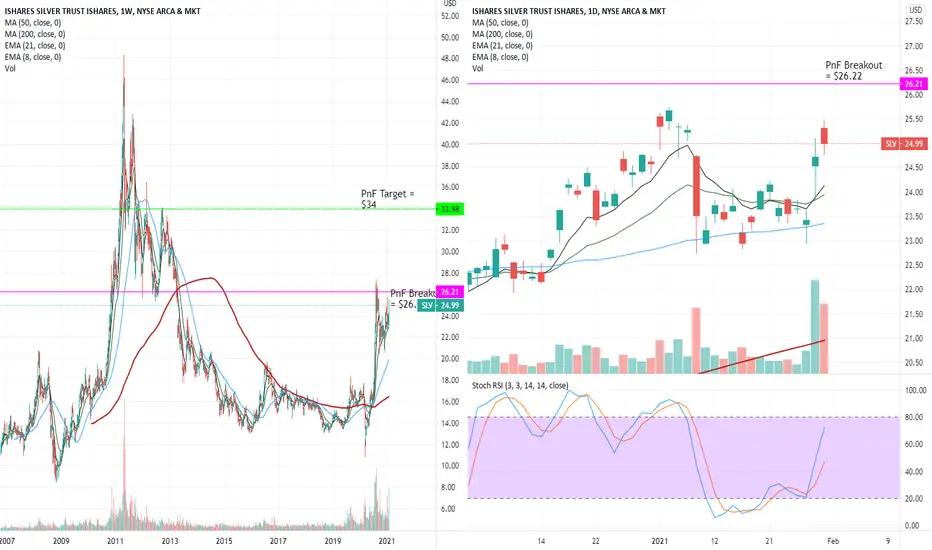Click the red SLV 24.99 label on daily chart

pos(903,144)
